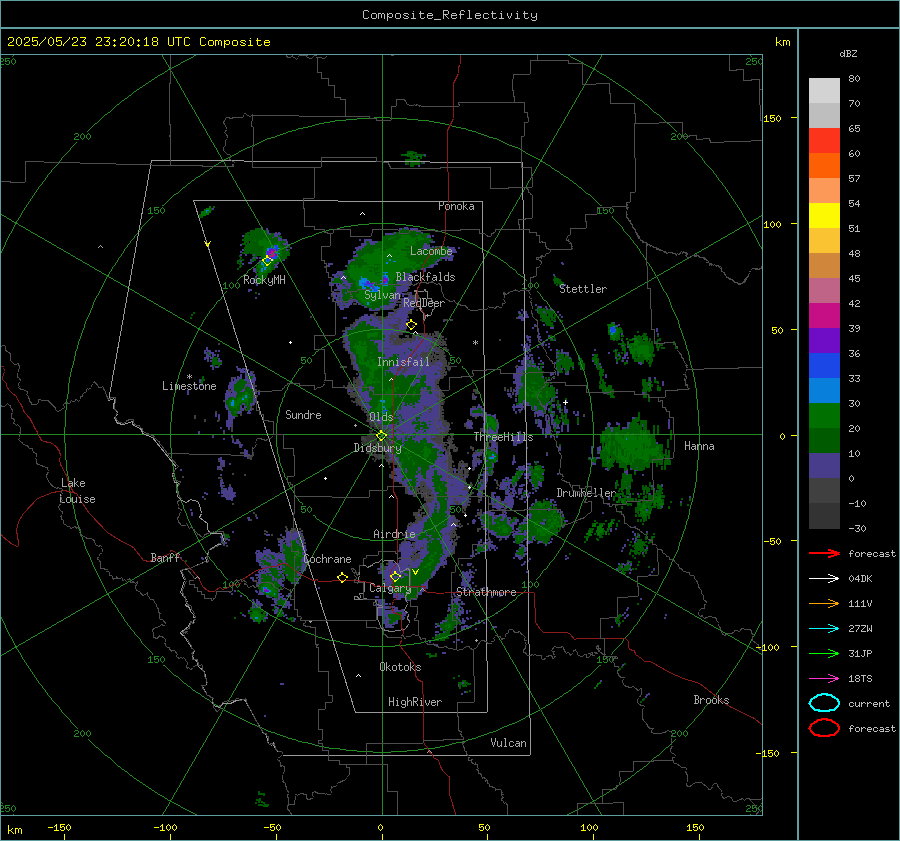Select the RedDeer city label
The width and height of the screenshot is (900, 841).
(x=424, y=303)
